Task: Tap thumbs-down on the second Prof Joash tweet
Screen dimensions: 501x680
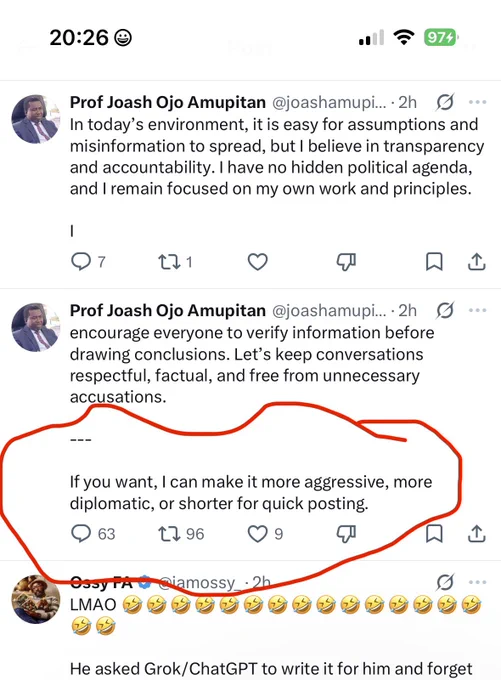Action: (x=346, y=534)
